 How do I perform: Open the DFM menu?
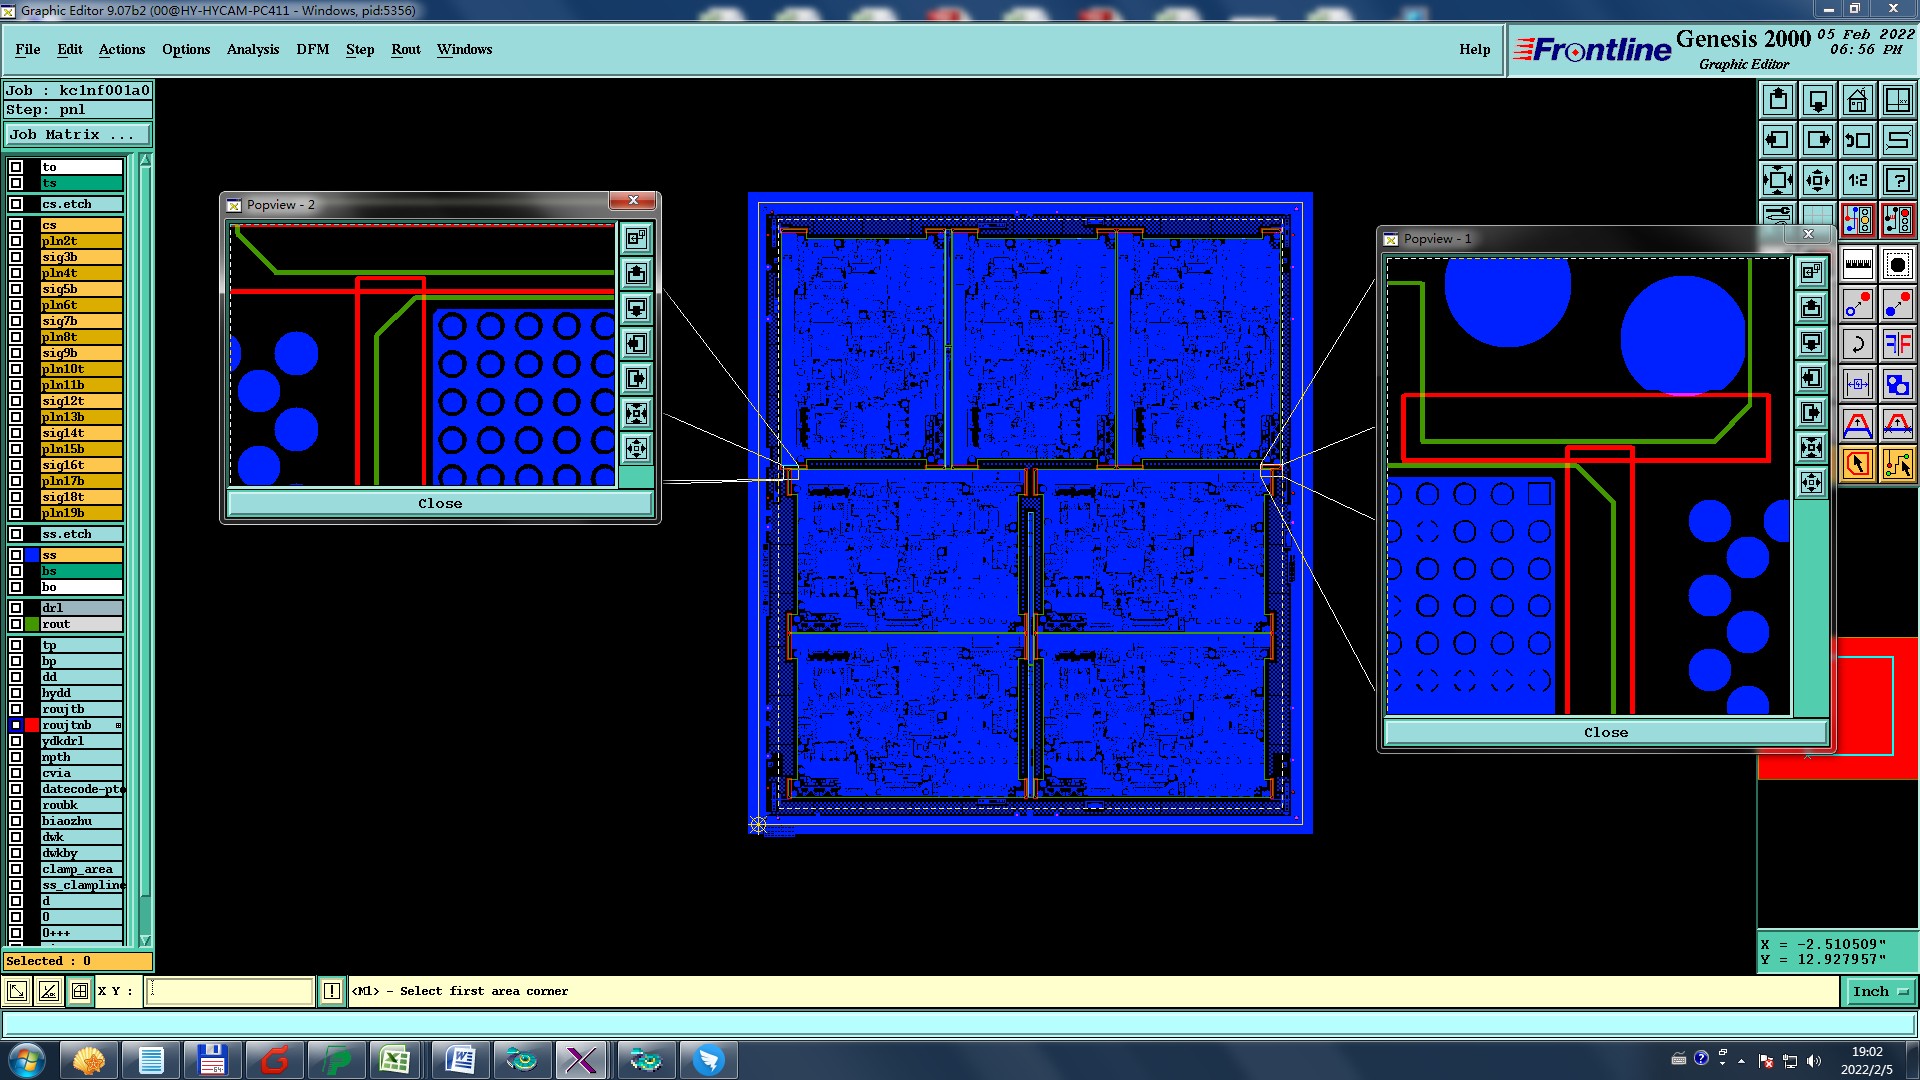[312, 49]
